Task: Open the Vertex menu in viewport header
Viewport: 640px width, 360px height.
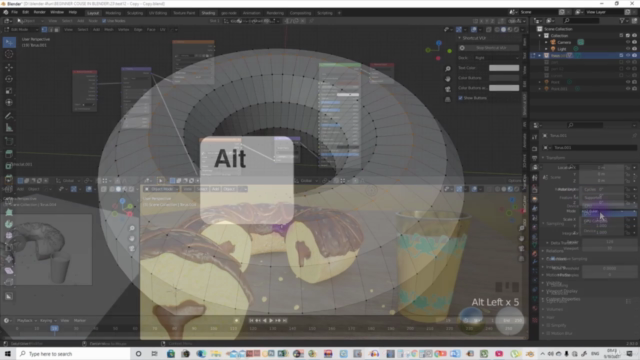Action: tap(123, 29)
